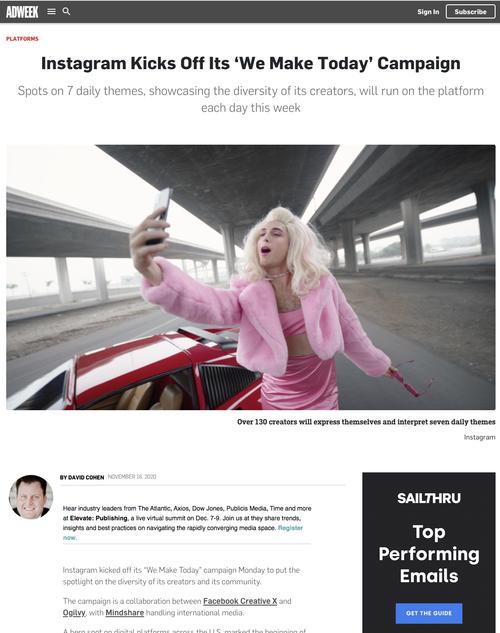Click the Subscribe button

[x=471, y=12]
